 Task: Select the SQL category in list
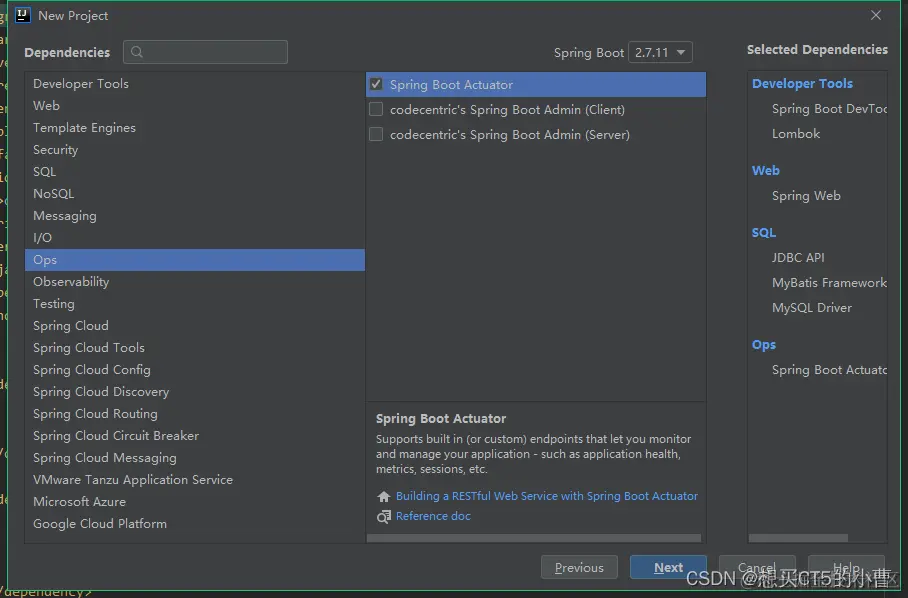pos(195,172)
